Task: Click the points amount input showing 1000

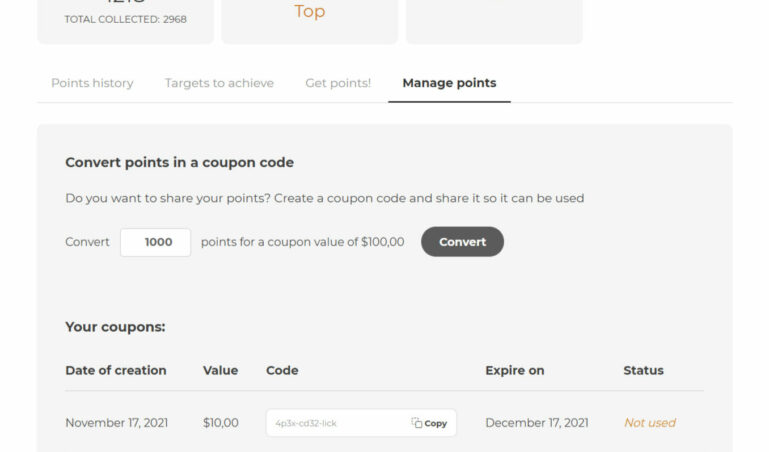Action: (x=155, y=242)
